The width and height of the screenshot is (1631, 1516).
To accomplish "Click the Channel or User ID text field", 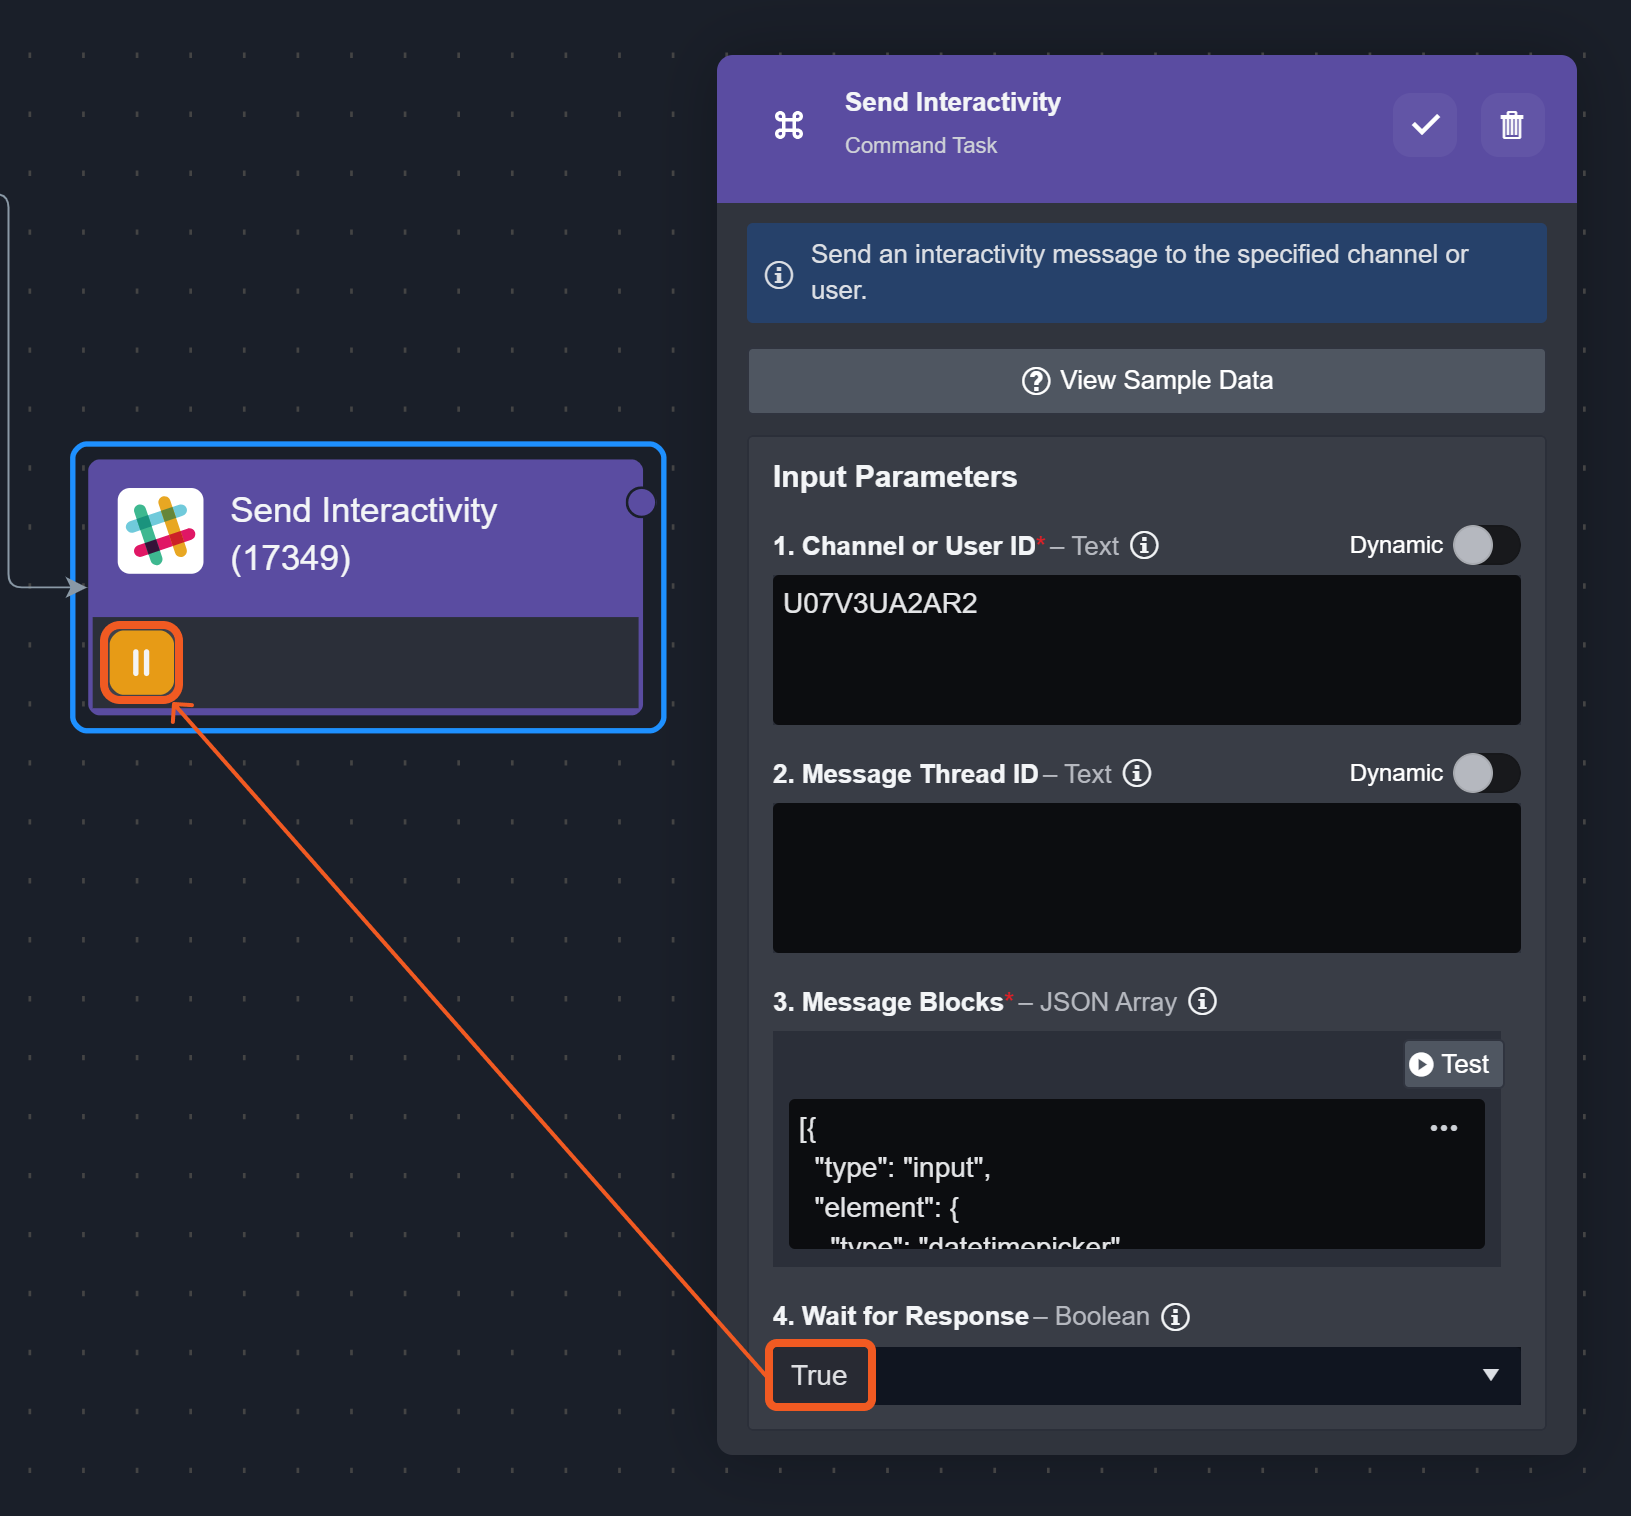I will click(x=1147, y=650).
